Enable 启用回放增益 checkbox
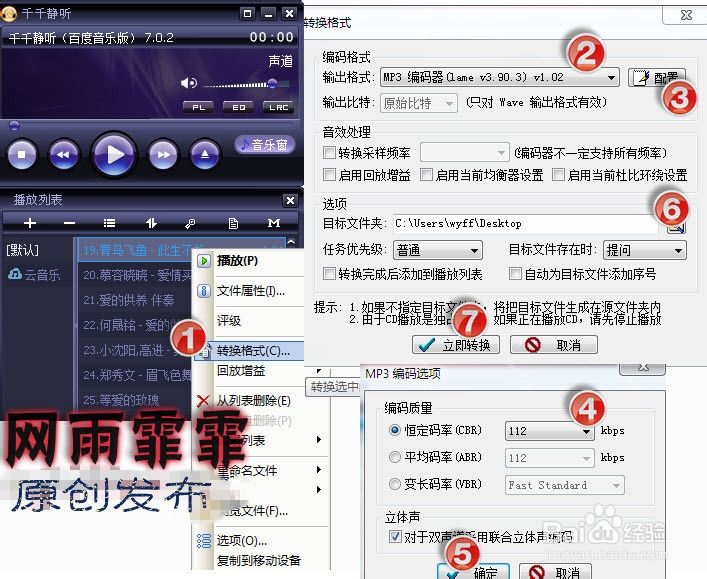707x579 pixels. click(330, 175)
